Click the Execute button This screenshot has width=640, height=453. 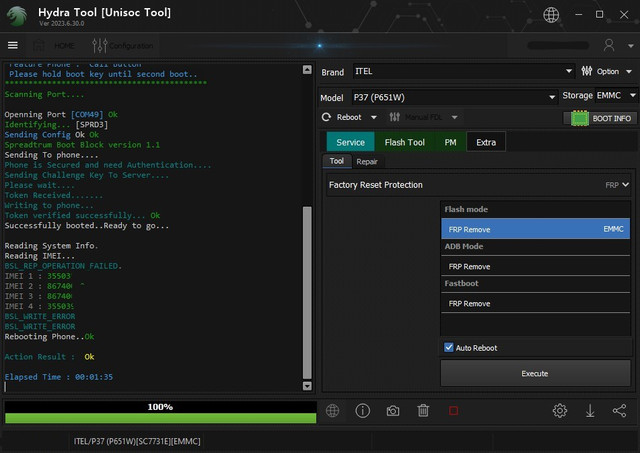coord(535,373)
